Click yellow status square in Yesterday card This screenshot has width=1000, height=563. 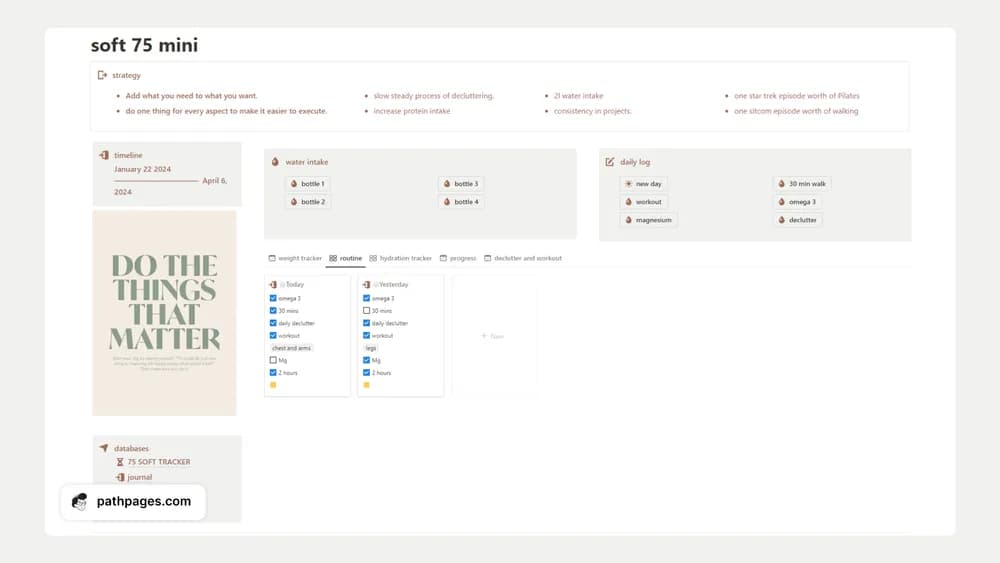click(x=367, y=385)
